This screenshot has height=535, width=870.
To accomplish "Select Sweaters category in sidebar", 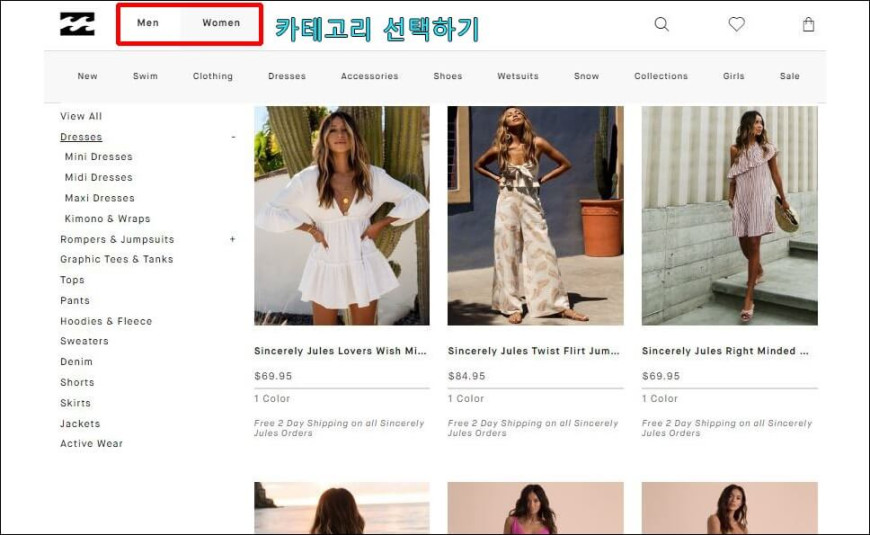I will click(84, 341).
